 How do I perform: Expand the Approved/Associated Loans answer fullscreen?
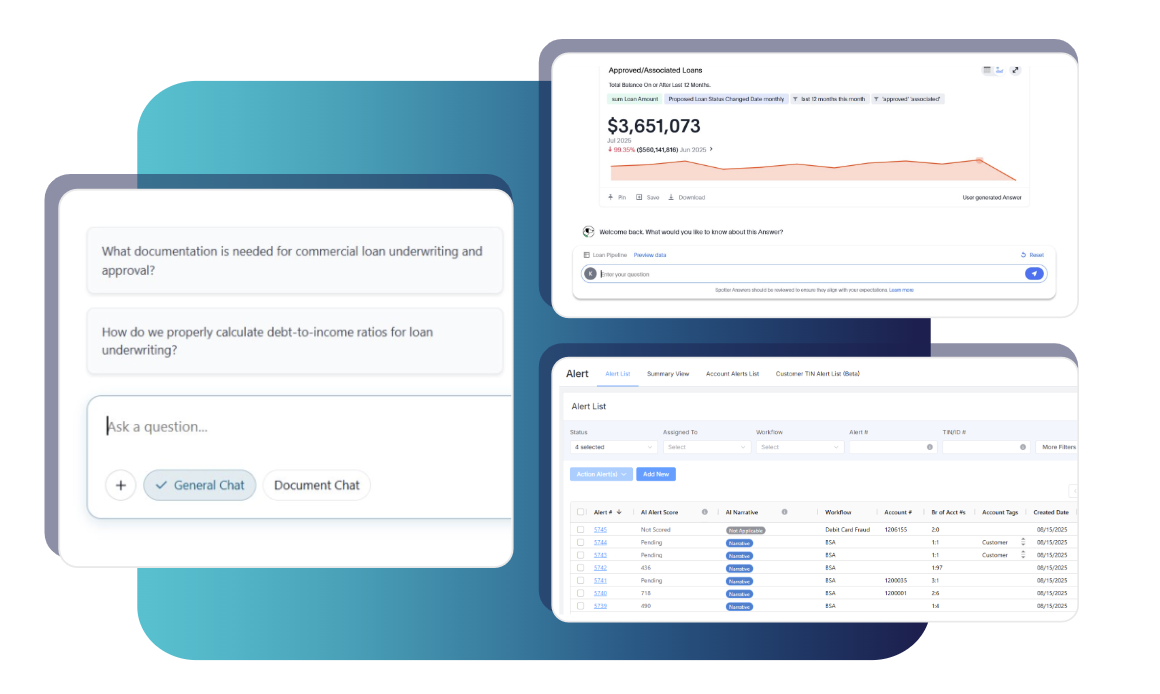[1015, 69]
